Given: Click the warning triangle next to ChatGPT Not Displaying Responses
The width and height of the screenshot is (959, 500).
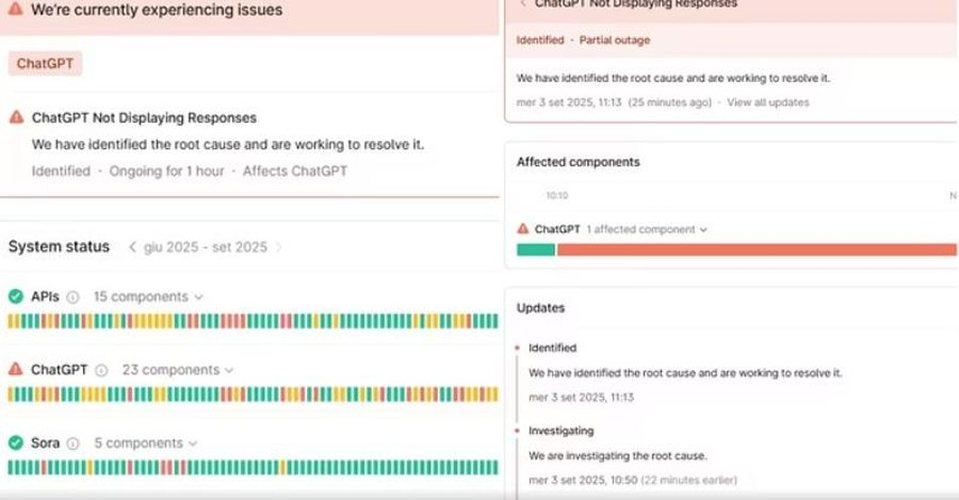Looking at the screenshot, I should point(16,118).
